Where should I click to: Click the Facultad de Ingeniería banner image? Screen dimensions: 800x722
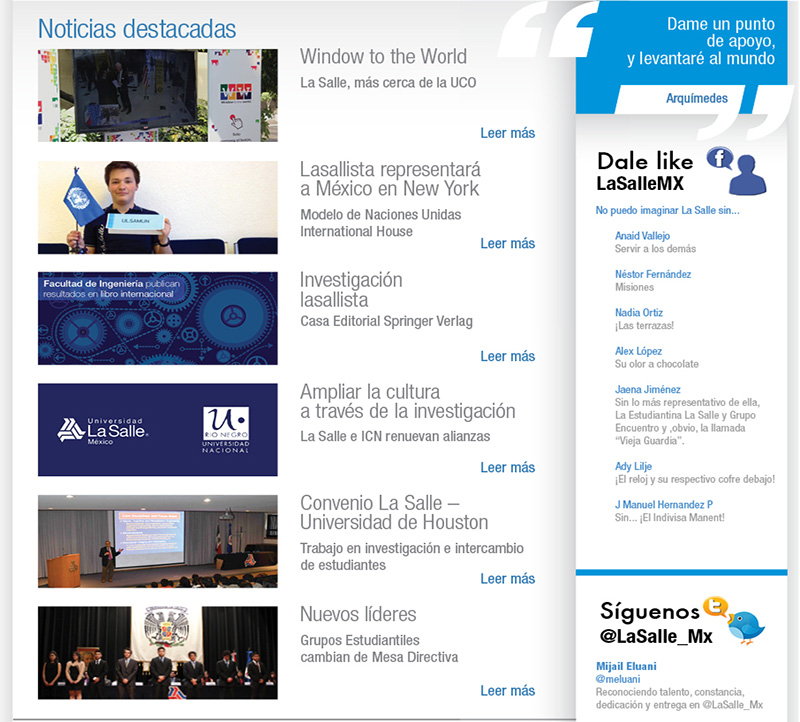[157, 318]
